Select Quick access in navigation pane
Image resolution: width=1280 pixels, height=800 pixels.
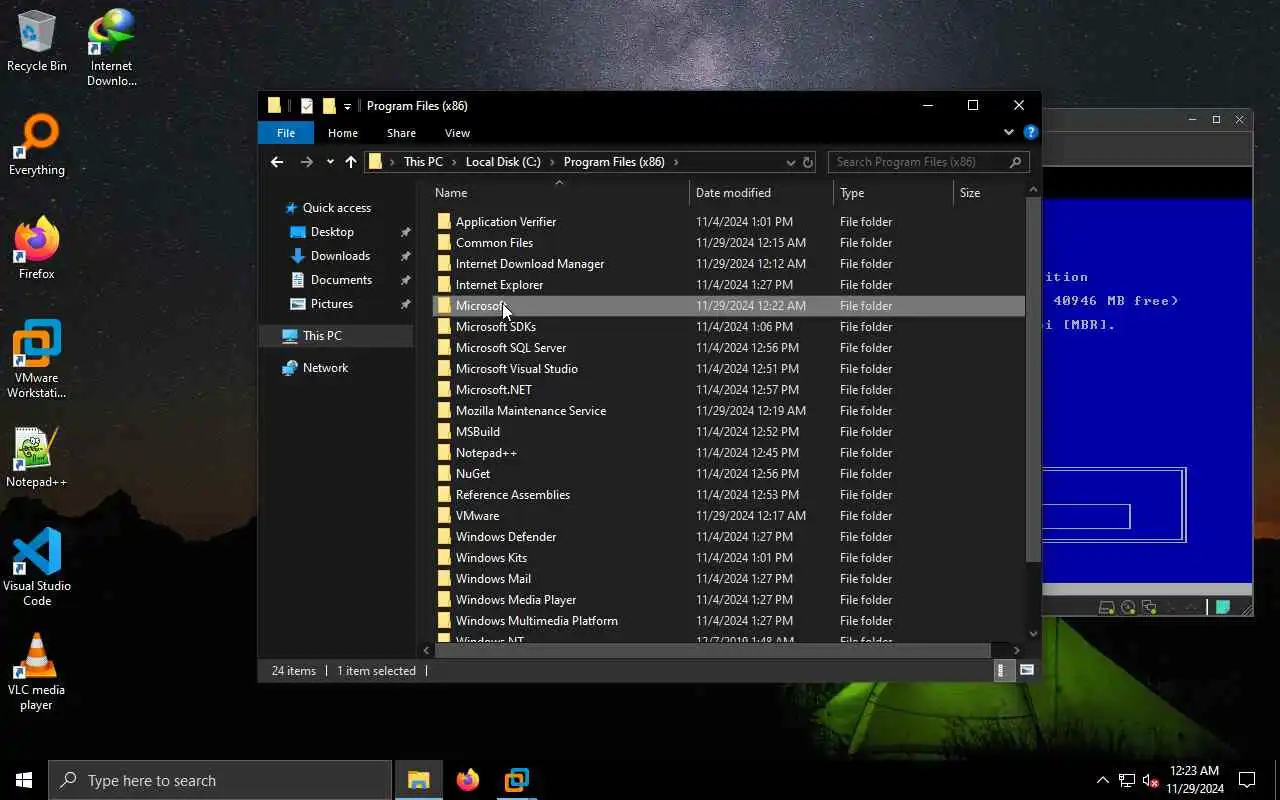point(337,208)
